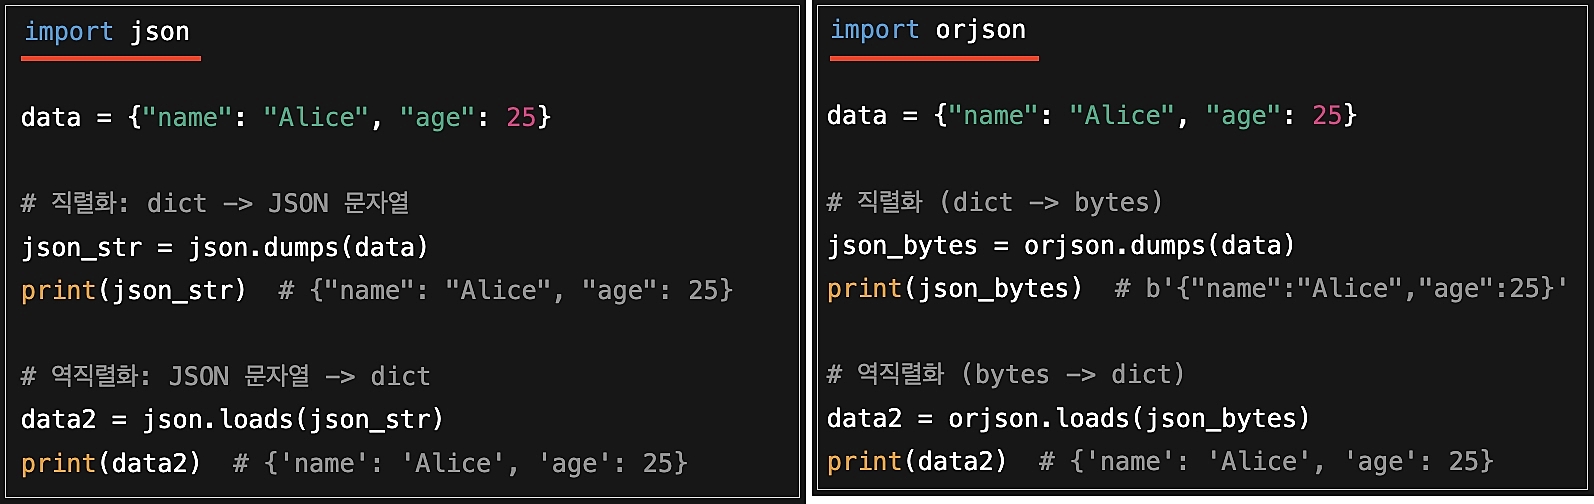Click the comment '# 역직렬화 (bytes -> dict)'
The image size is (1594, 504).
click(1006, 375)
